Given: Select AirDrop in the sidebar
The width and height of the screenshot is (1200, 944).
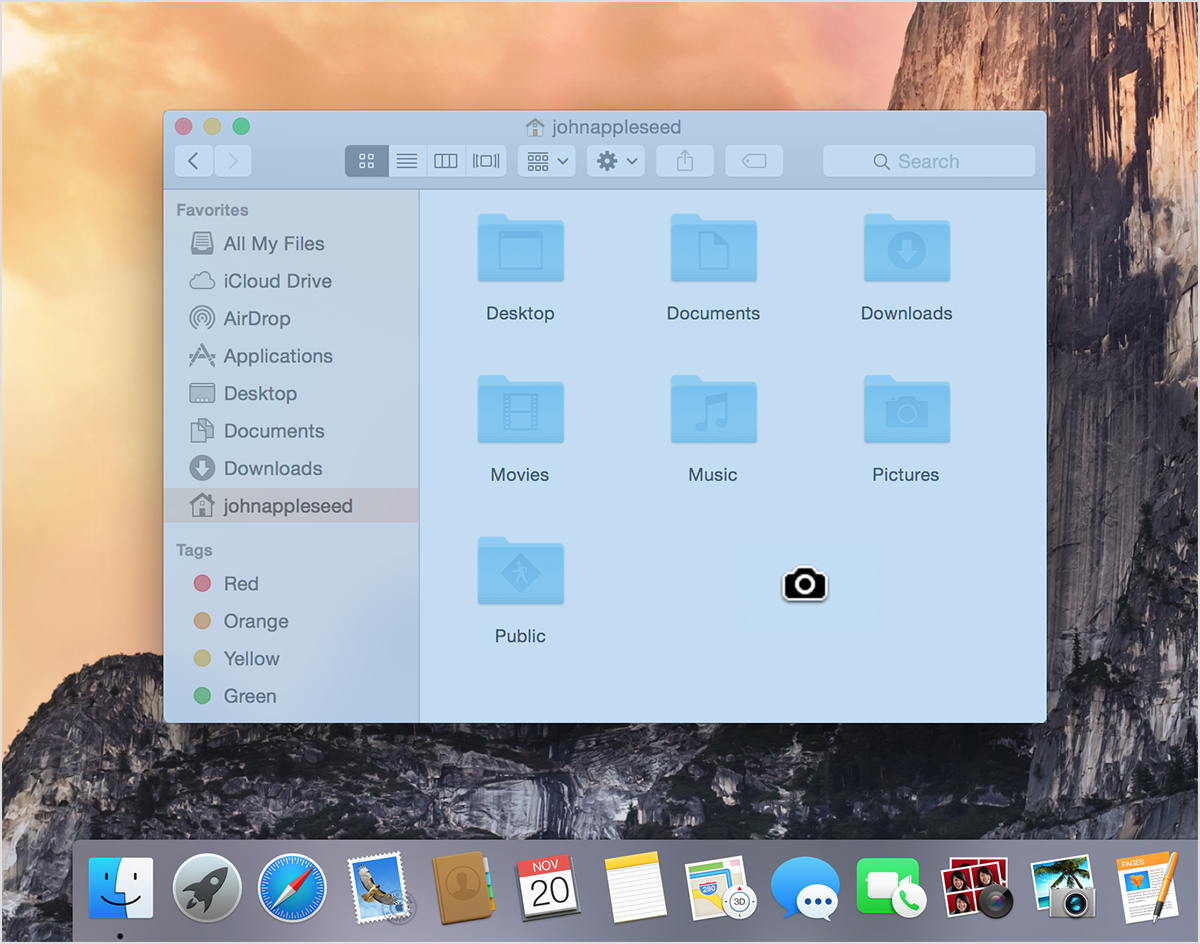Looking at the screenshot, I should pos(254,318).
